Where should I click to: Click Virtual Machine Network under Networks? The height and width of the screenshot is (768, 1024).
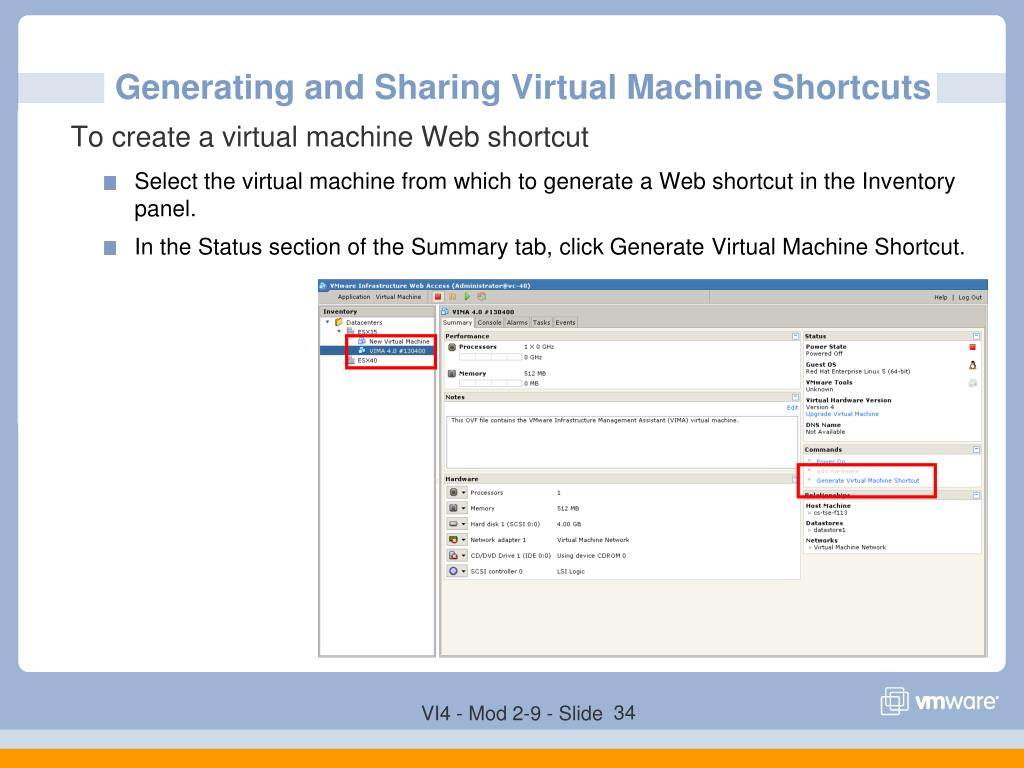point(850,547)
